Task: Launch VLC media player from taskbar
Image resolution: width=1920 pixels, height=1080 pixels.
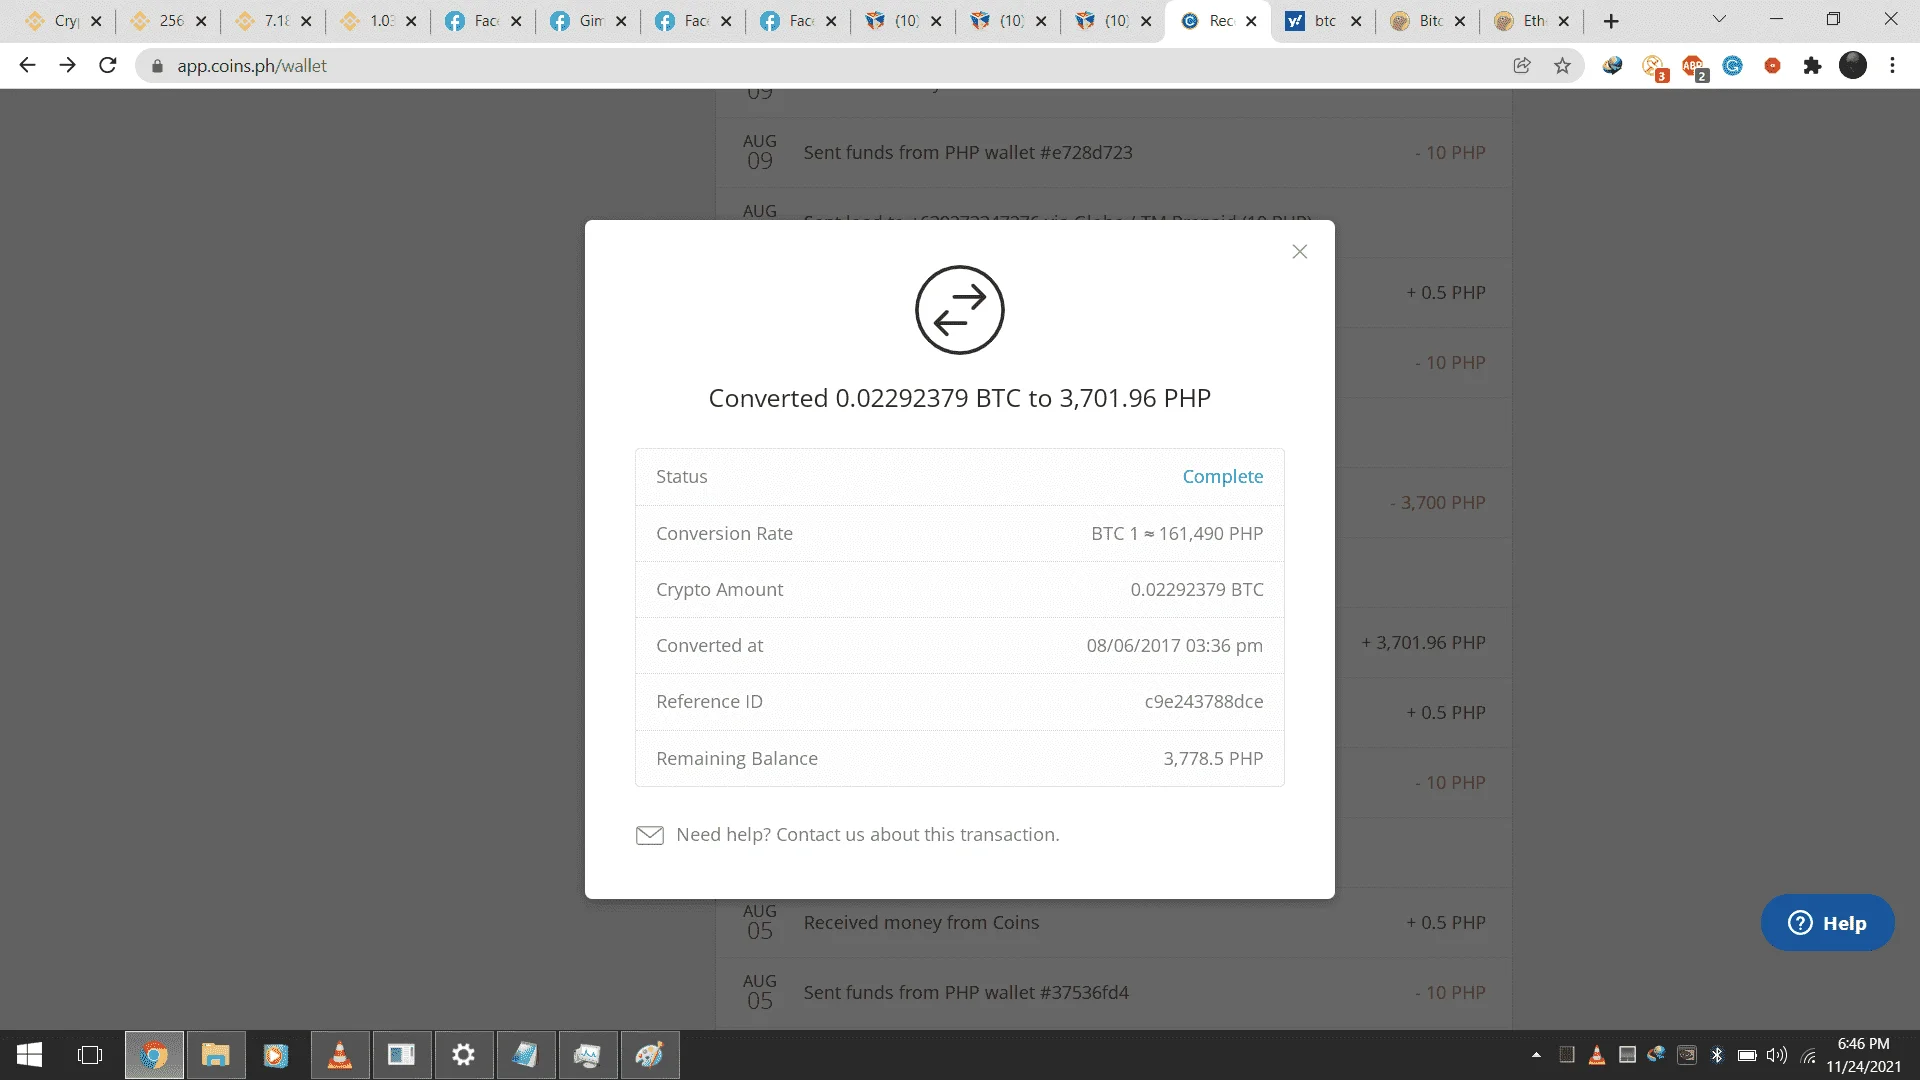Action: (x=340, y=1055)
